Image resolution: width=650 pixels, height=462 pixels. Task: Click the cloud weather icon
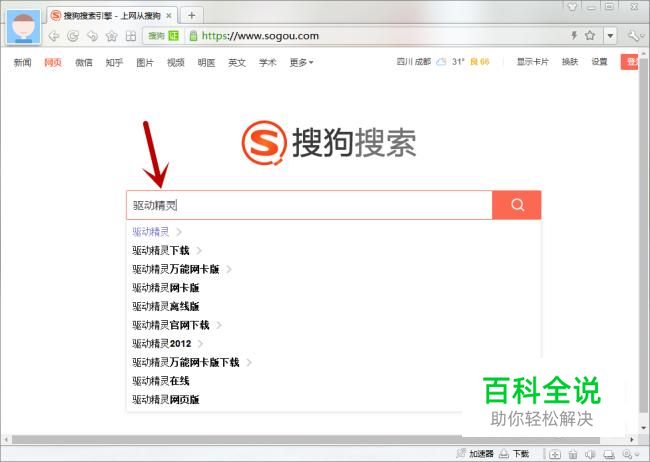[x=441, y=62]
